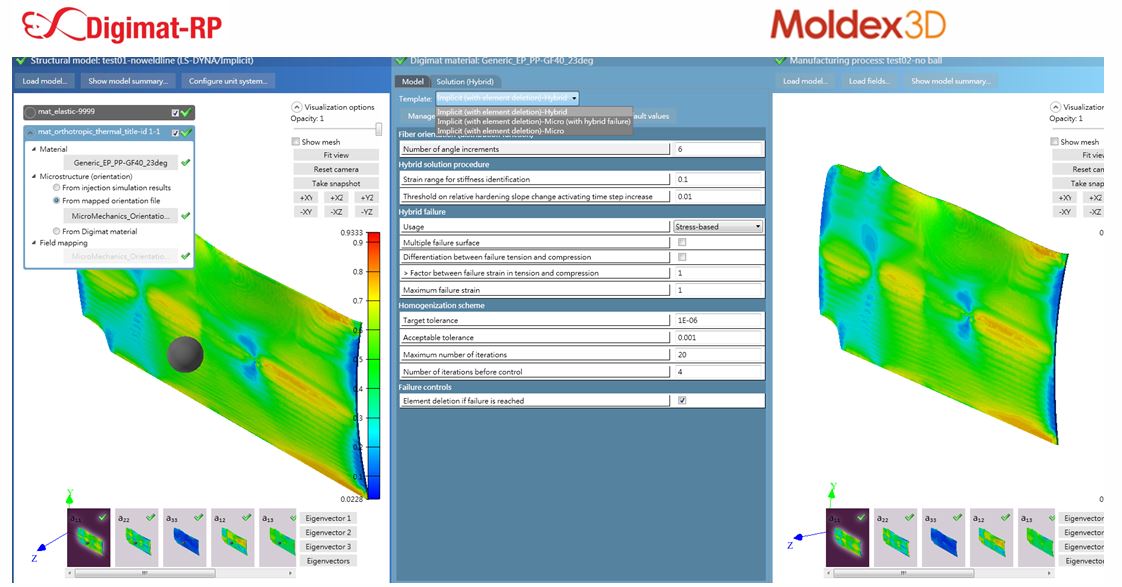Edit Target tolerance value
This screenshot has height=587, width=1122.
point(718,320)
